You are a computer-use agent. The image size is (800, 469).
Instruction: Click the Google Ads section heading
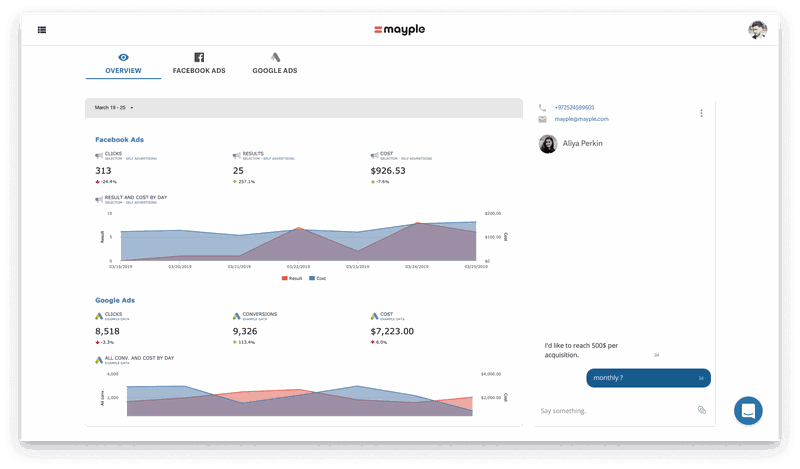(x=115, y=300)
